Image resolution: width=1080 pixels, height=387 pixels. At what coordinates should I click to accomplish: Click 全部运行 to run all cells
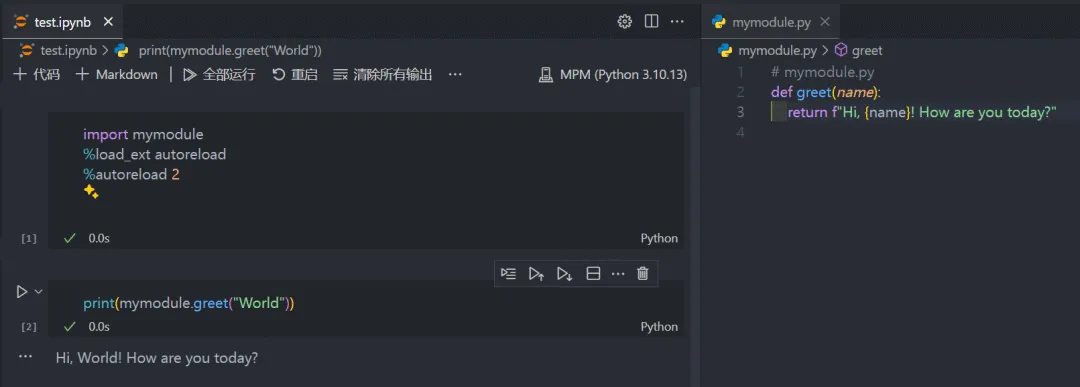click(x=219, y=74)
